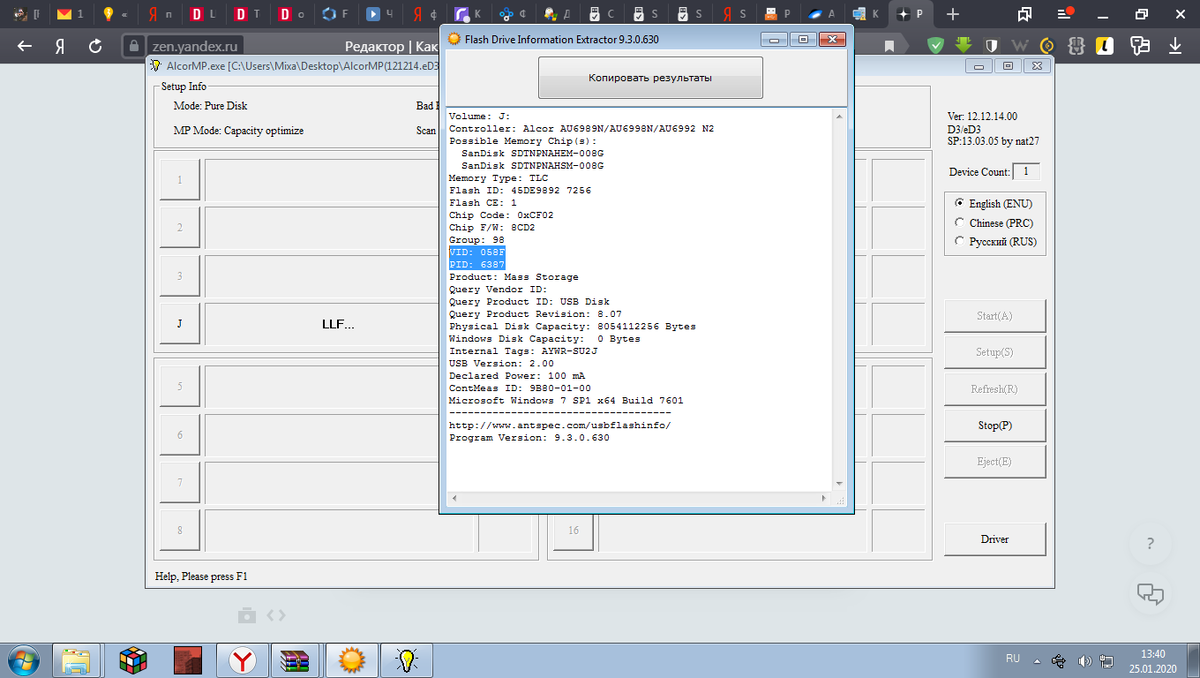
Task: Click the translate chat bubbles icon
Action: (1140, 45)
